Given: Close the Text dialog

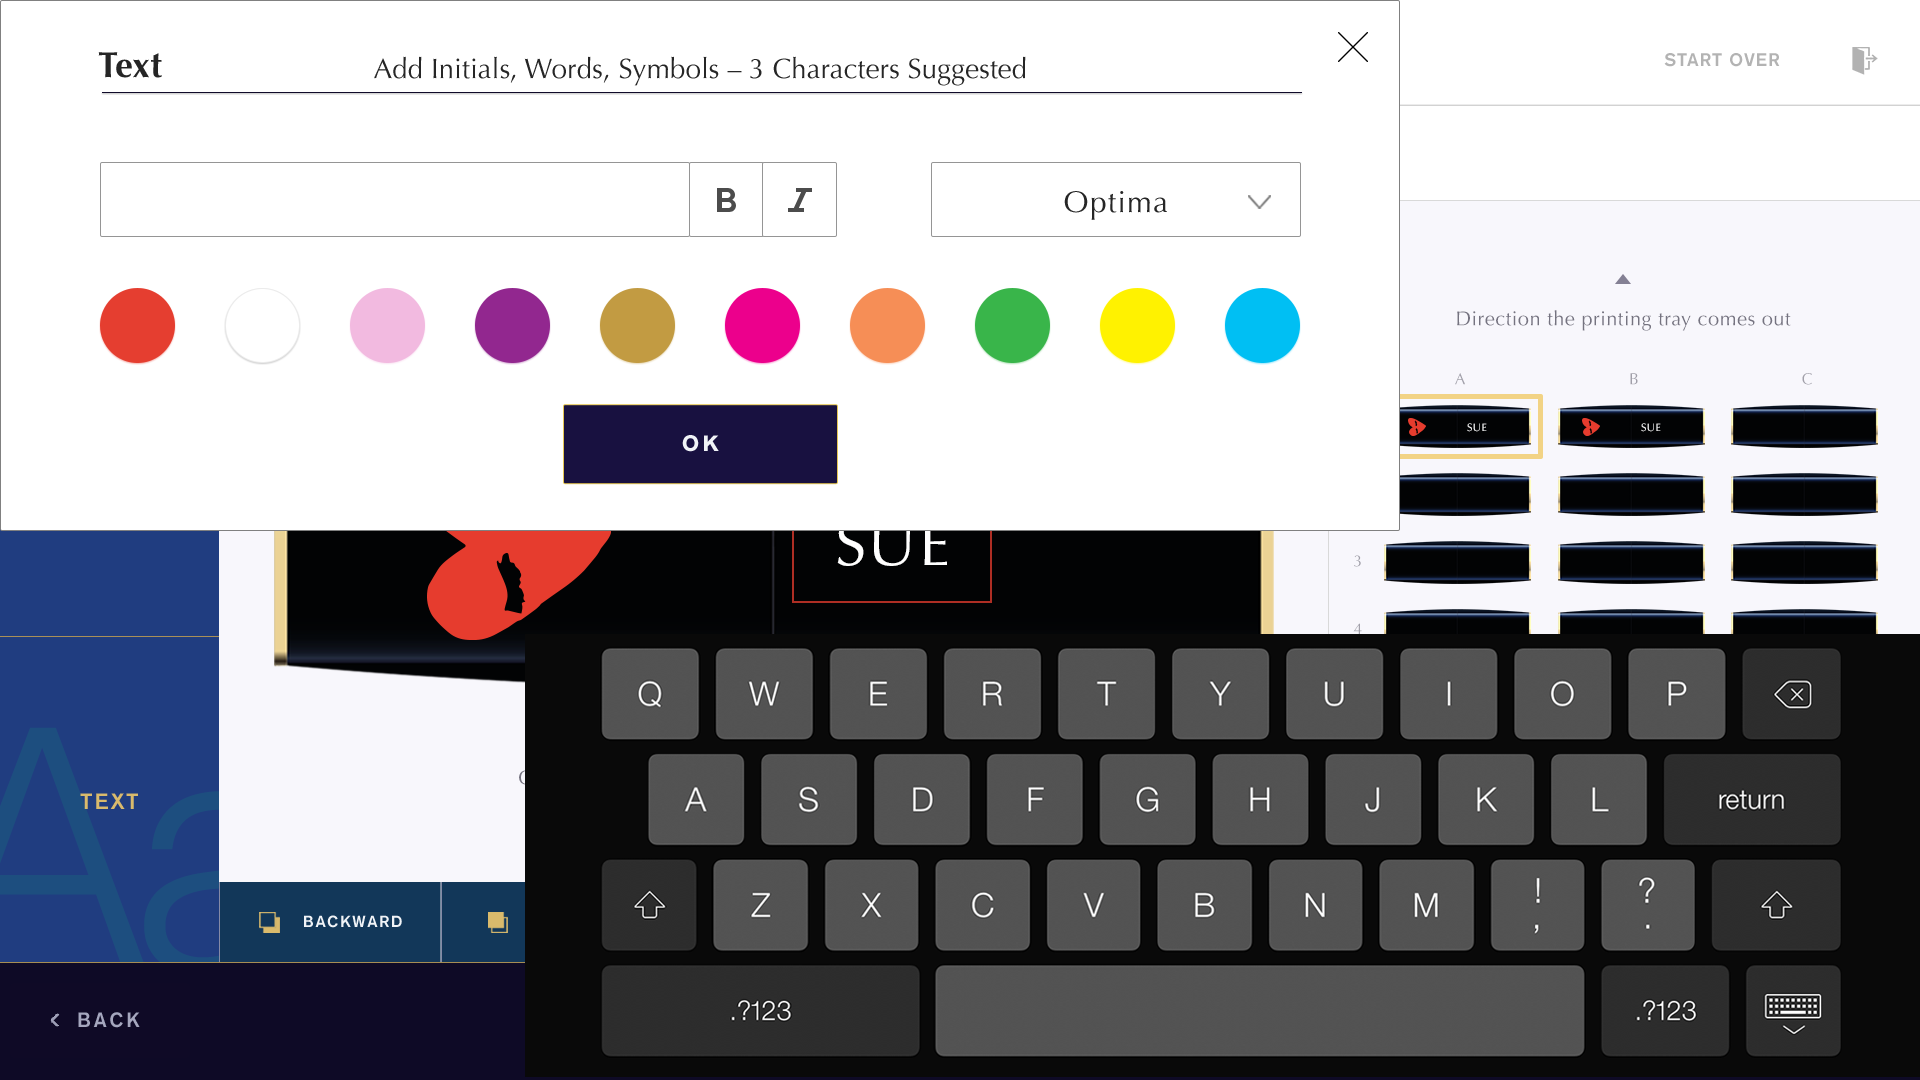Looking at the screenshot, I should pos(1352,47).
